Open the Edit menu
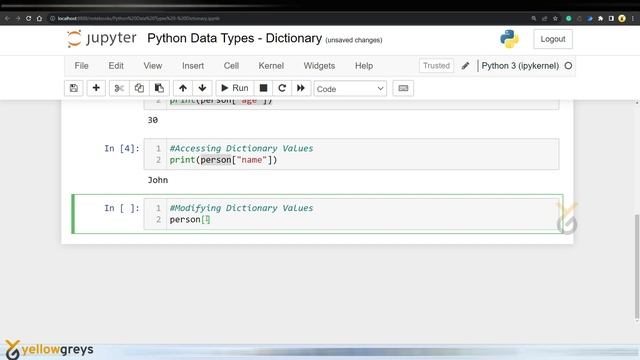Screen dimensions: 640x360 [x=116, y=66]
